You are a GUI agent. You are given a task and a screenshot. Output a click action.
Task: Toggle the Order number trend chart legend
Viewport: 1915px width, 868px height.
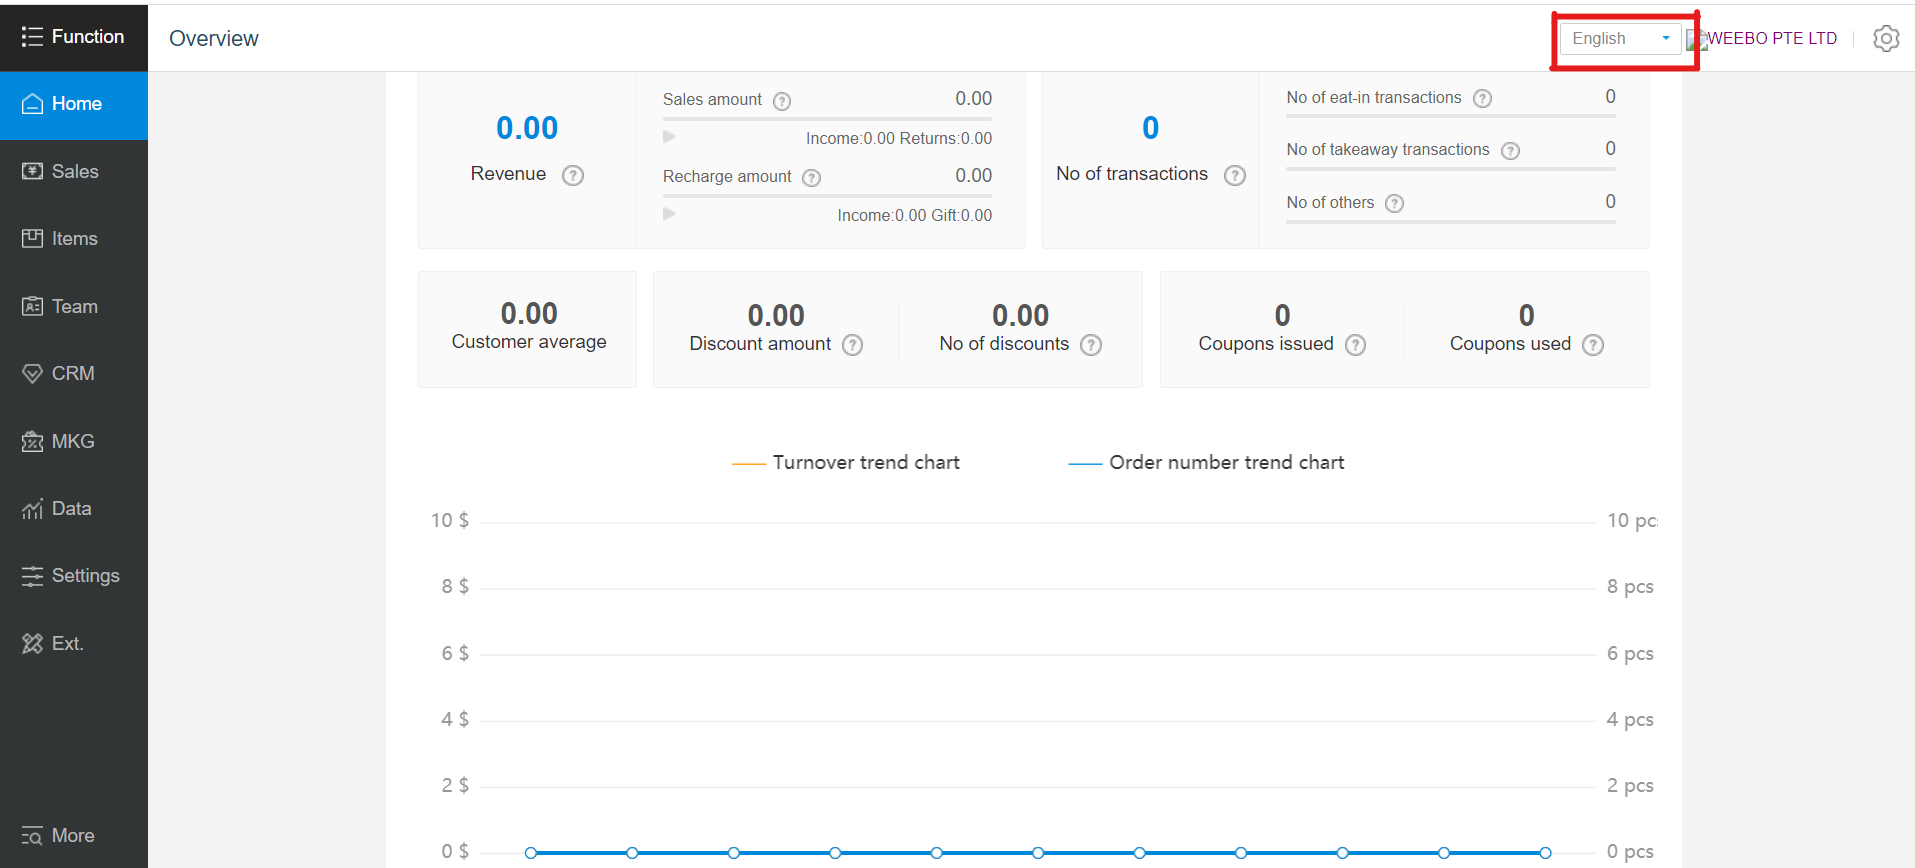click(1206, 463)
